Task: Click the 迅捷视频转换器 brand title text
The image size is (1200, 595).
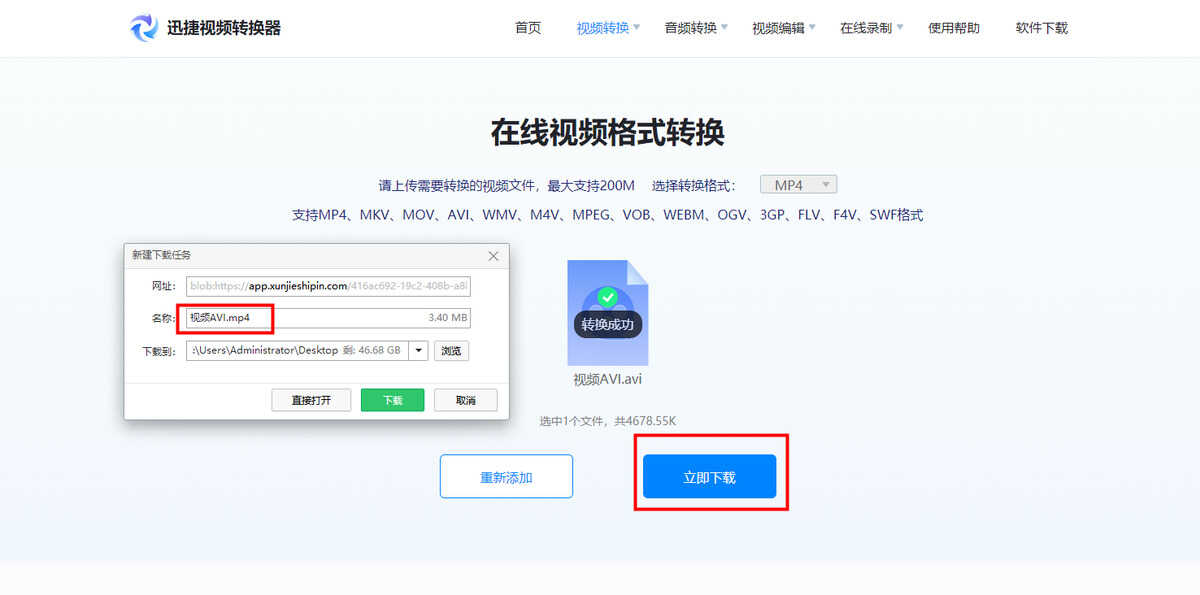Action: point(224,28)
